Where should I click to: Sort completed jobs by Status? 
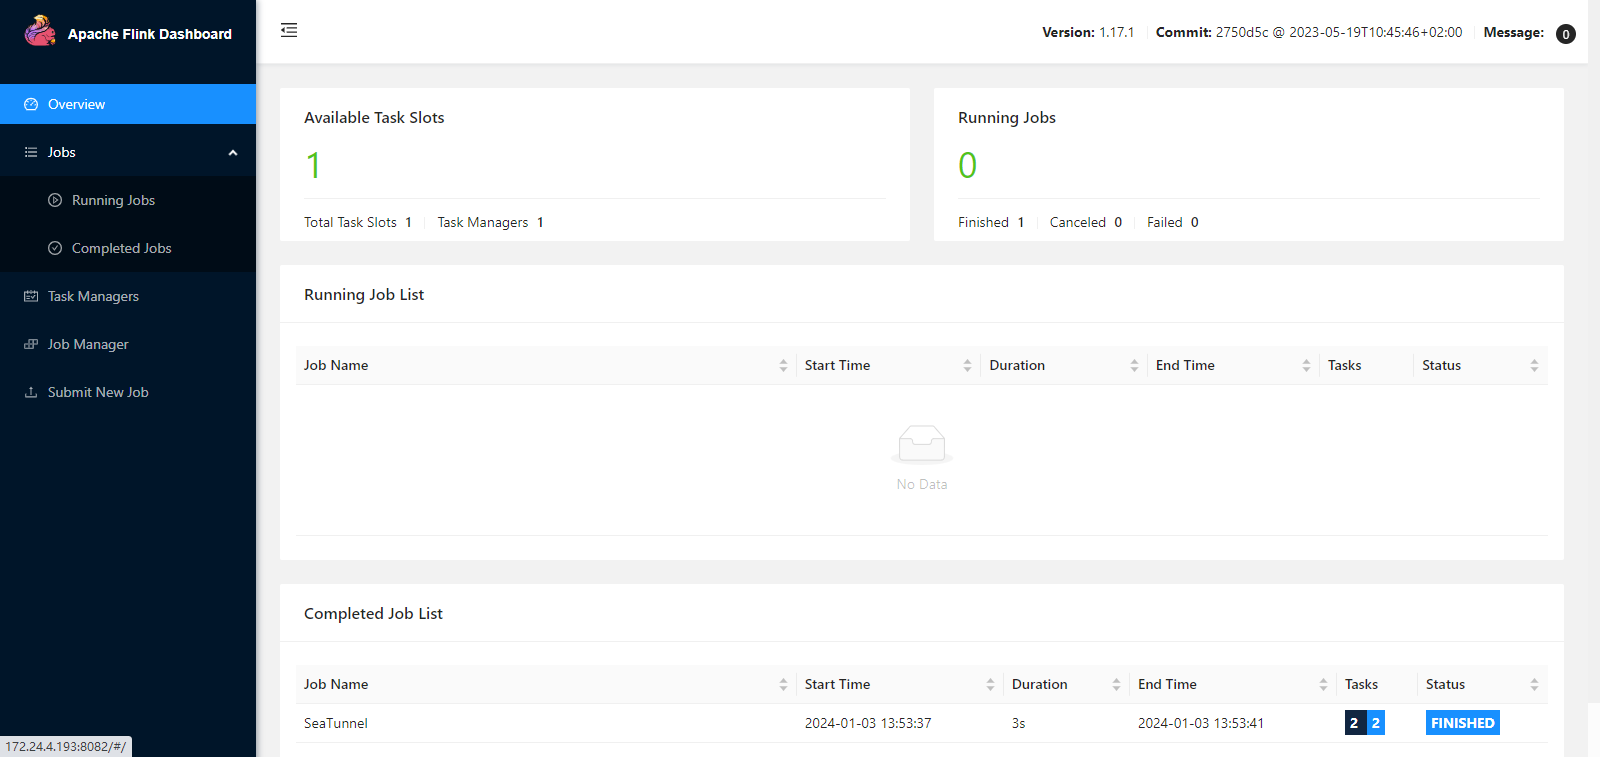pyautogui.click(x=1534, y=685)
